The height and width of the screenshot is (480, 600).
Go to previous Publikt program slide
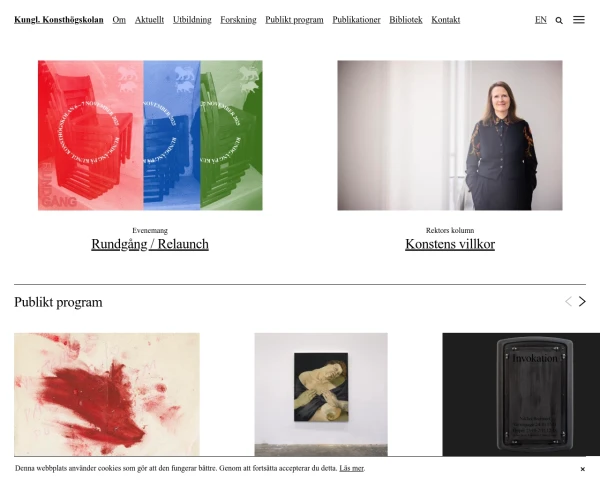pyautogui.click(x=568, y=302)
